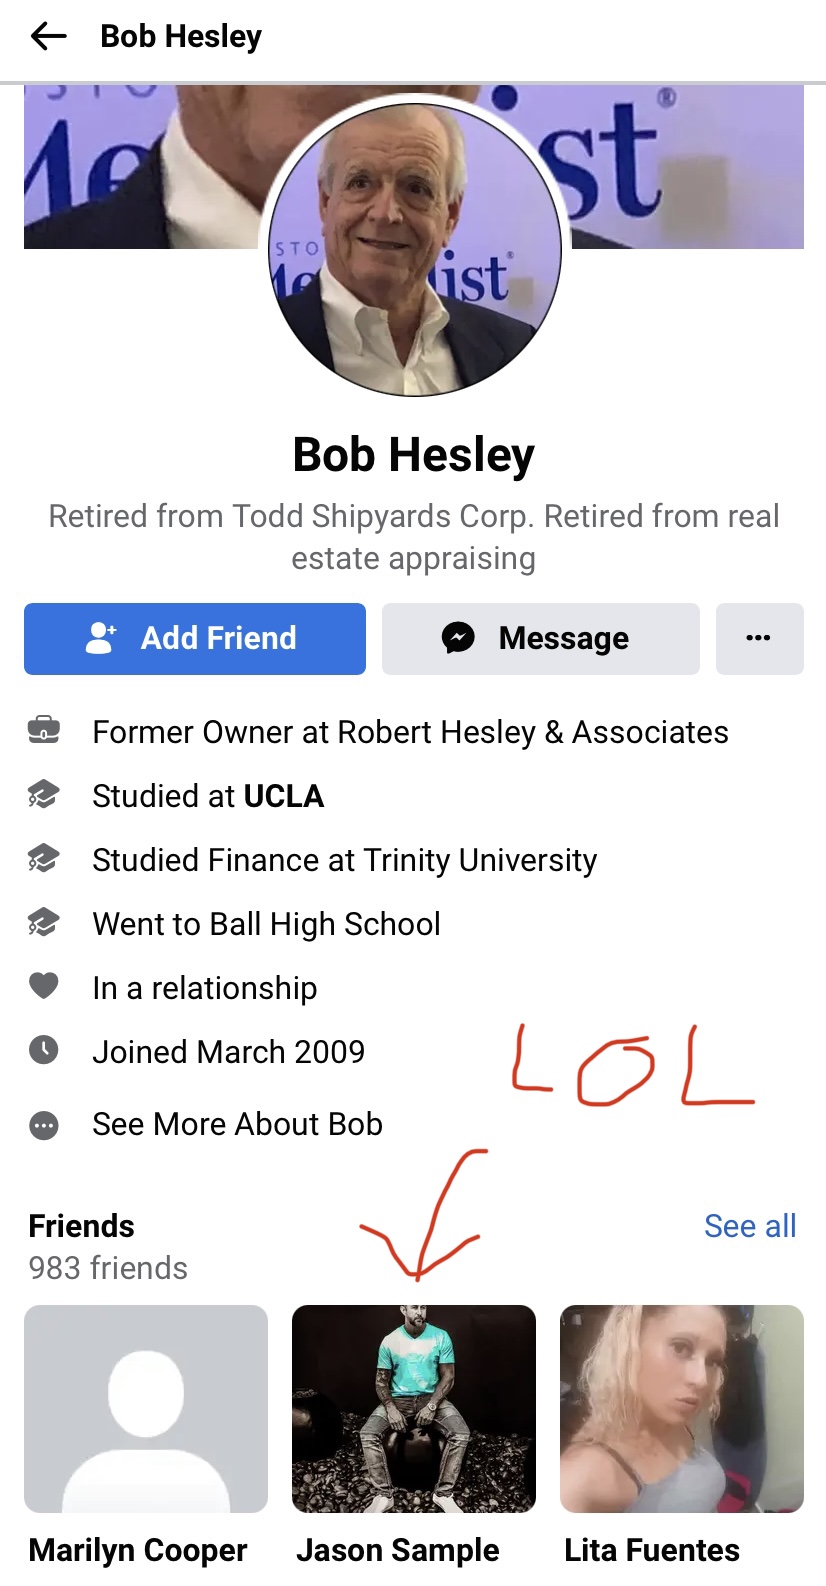Image resolution: width=826 pixels, height=1586 pixels.
Task: Open Marilyn Cooper's friend thumbnail
Action: pyautogui.click(x=146, y=1409)
